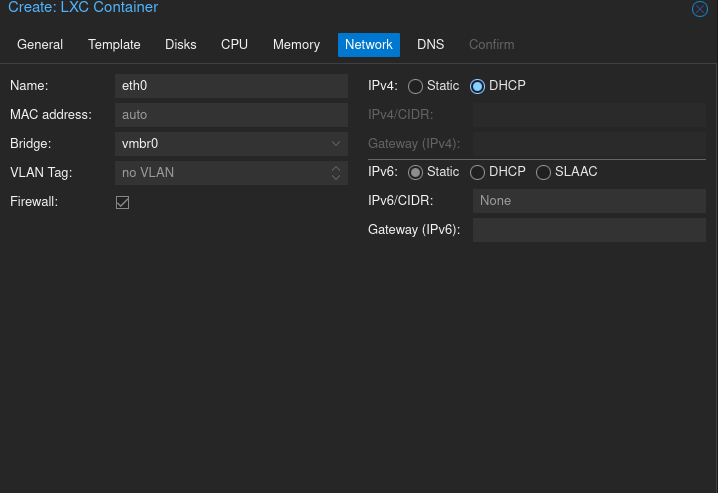Open the Template tab
Viewport: 718px width, 493px height.
point(114,44)
